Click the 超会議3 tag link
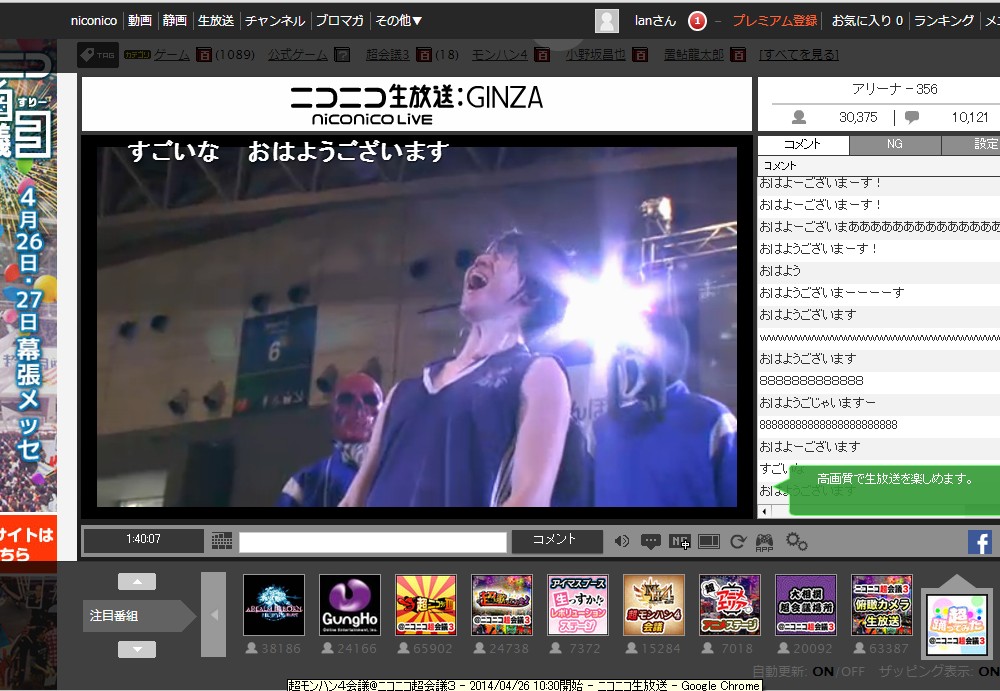 (x=388, y=55)
